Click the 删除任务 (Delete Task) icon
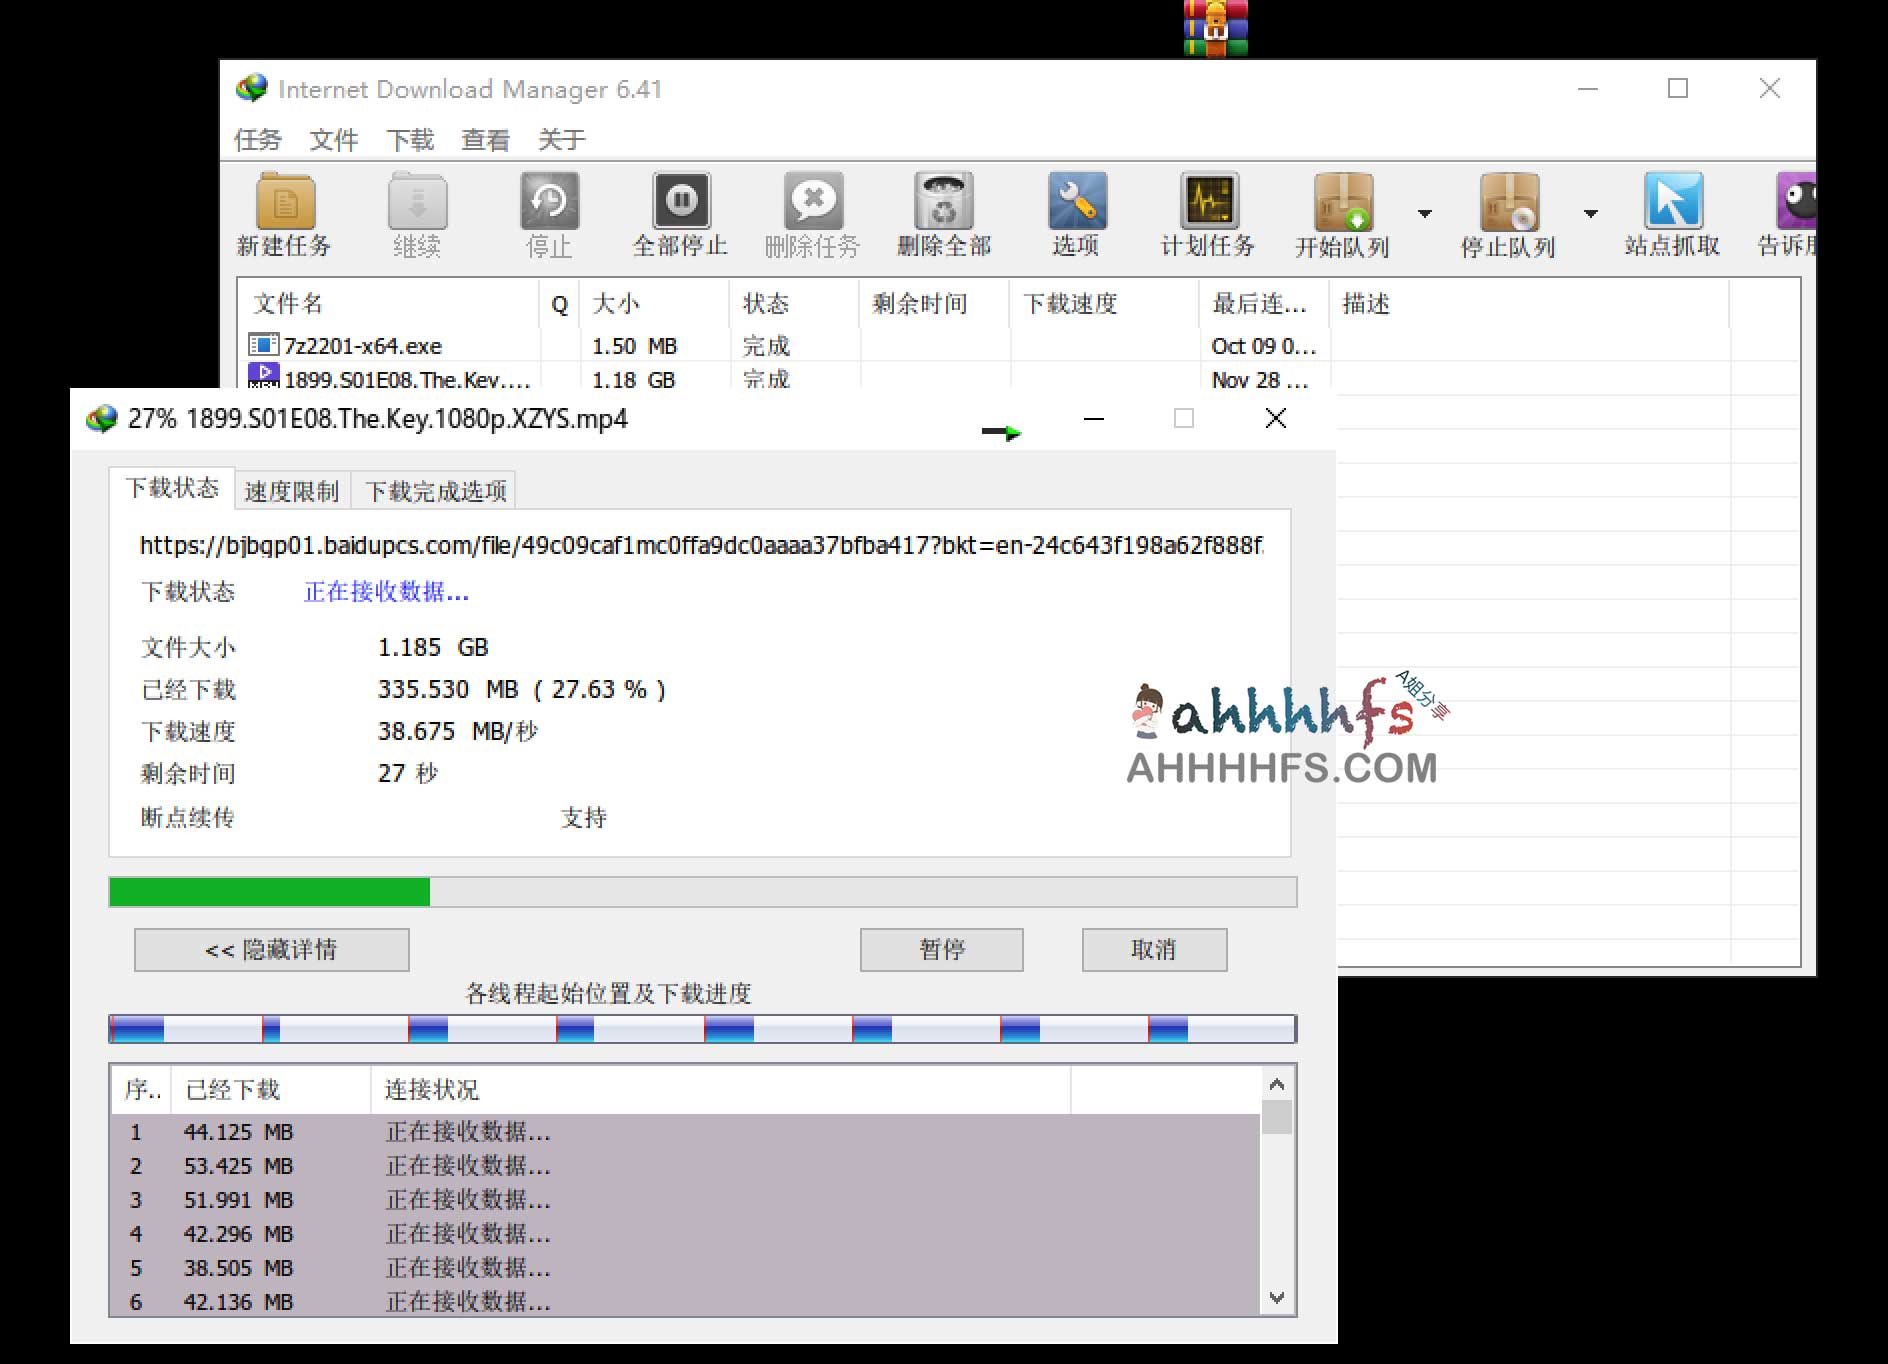The width and height of the screenshot is (1888, 1364). coord(813,213)
